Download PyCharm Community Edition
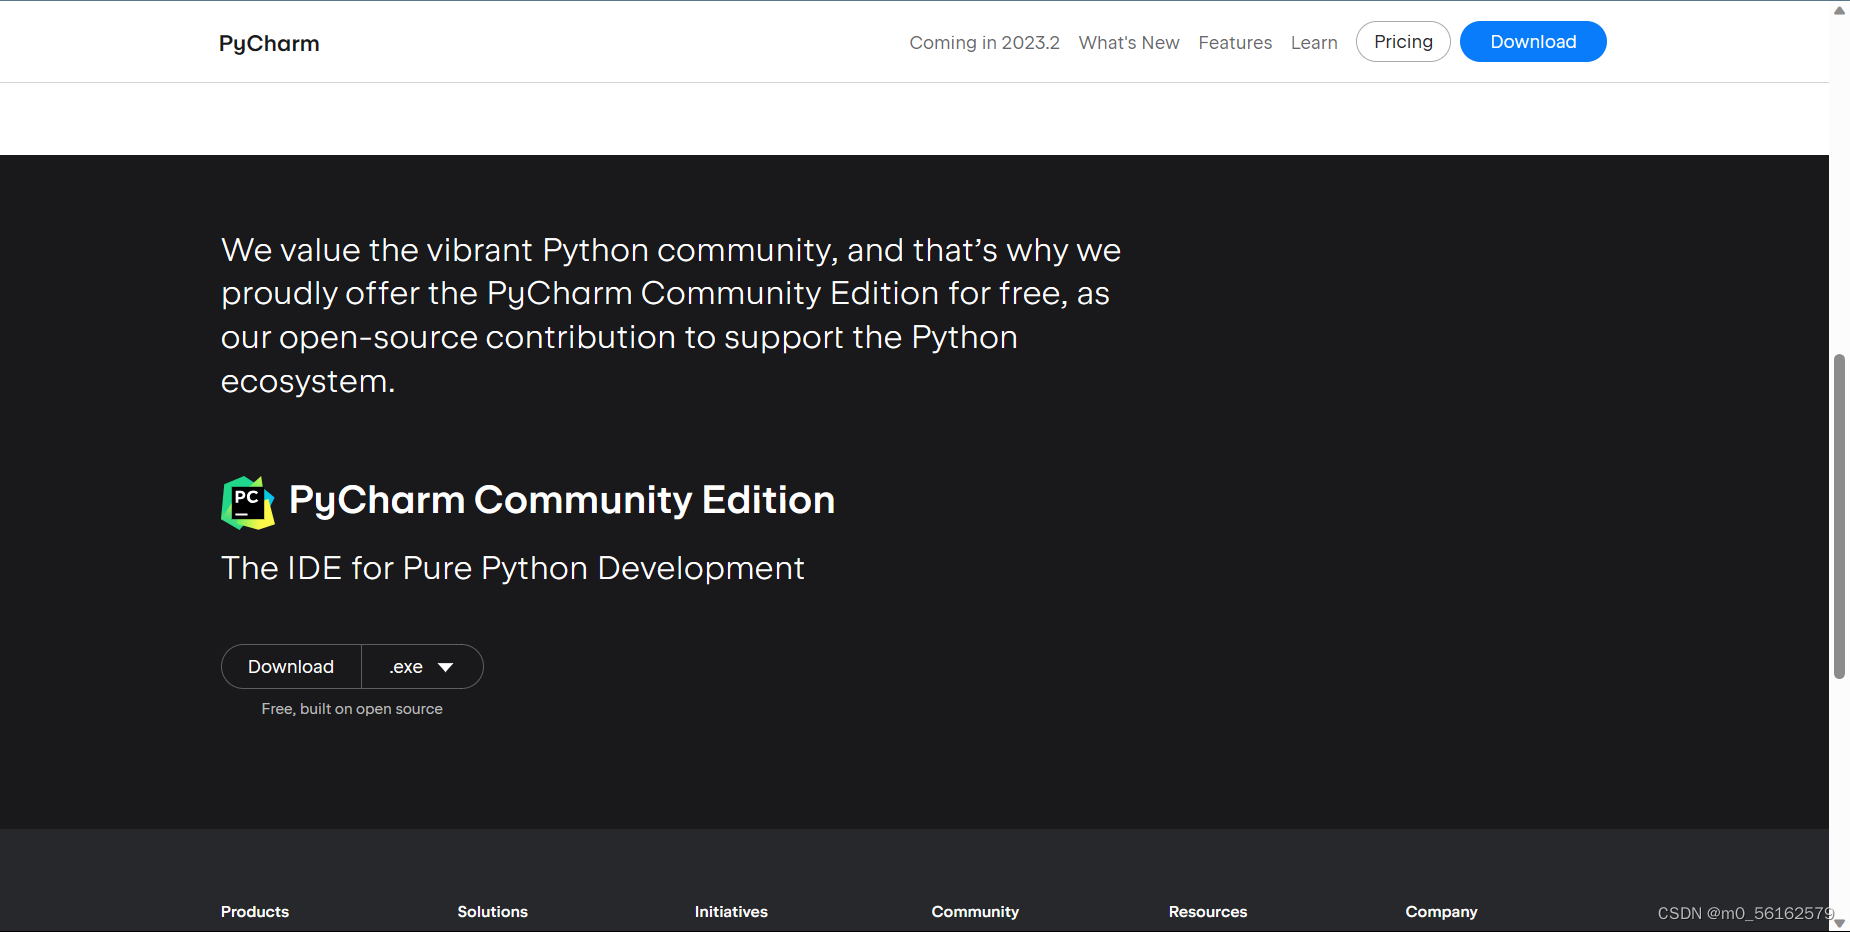 [x=291, y=667]
